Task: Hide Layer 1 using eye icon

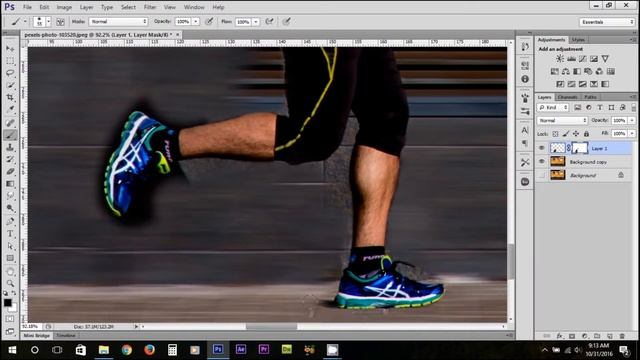Action: point(542,148)
